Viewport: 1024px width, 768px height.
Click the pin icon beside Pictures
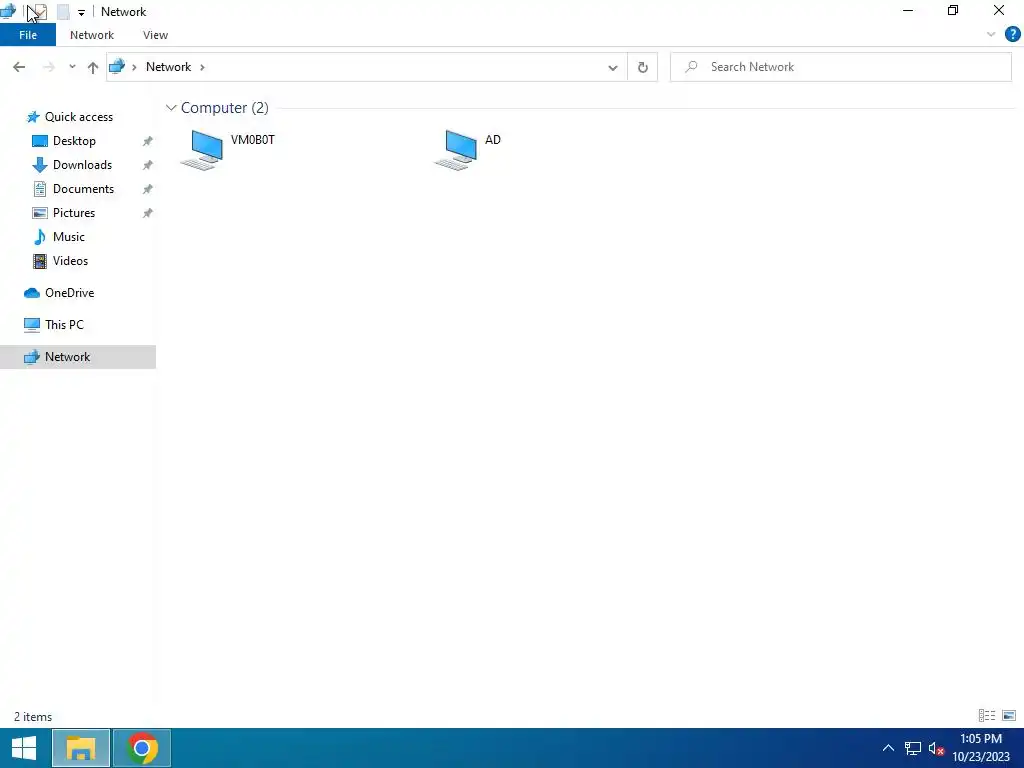click(148, 213)
